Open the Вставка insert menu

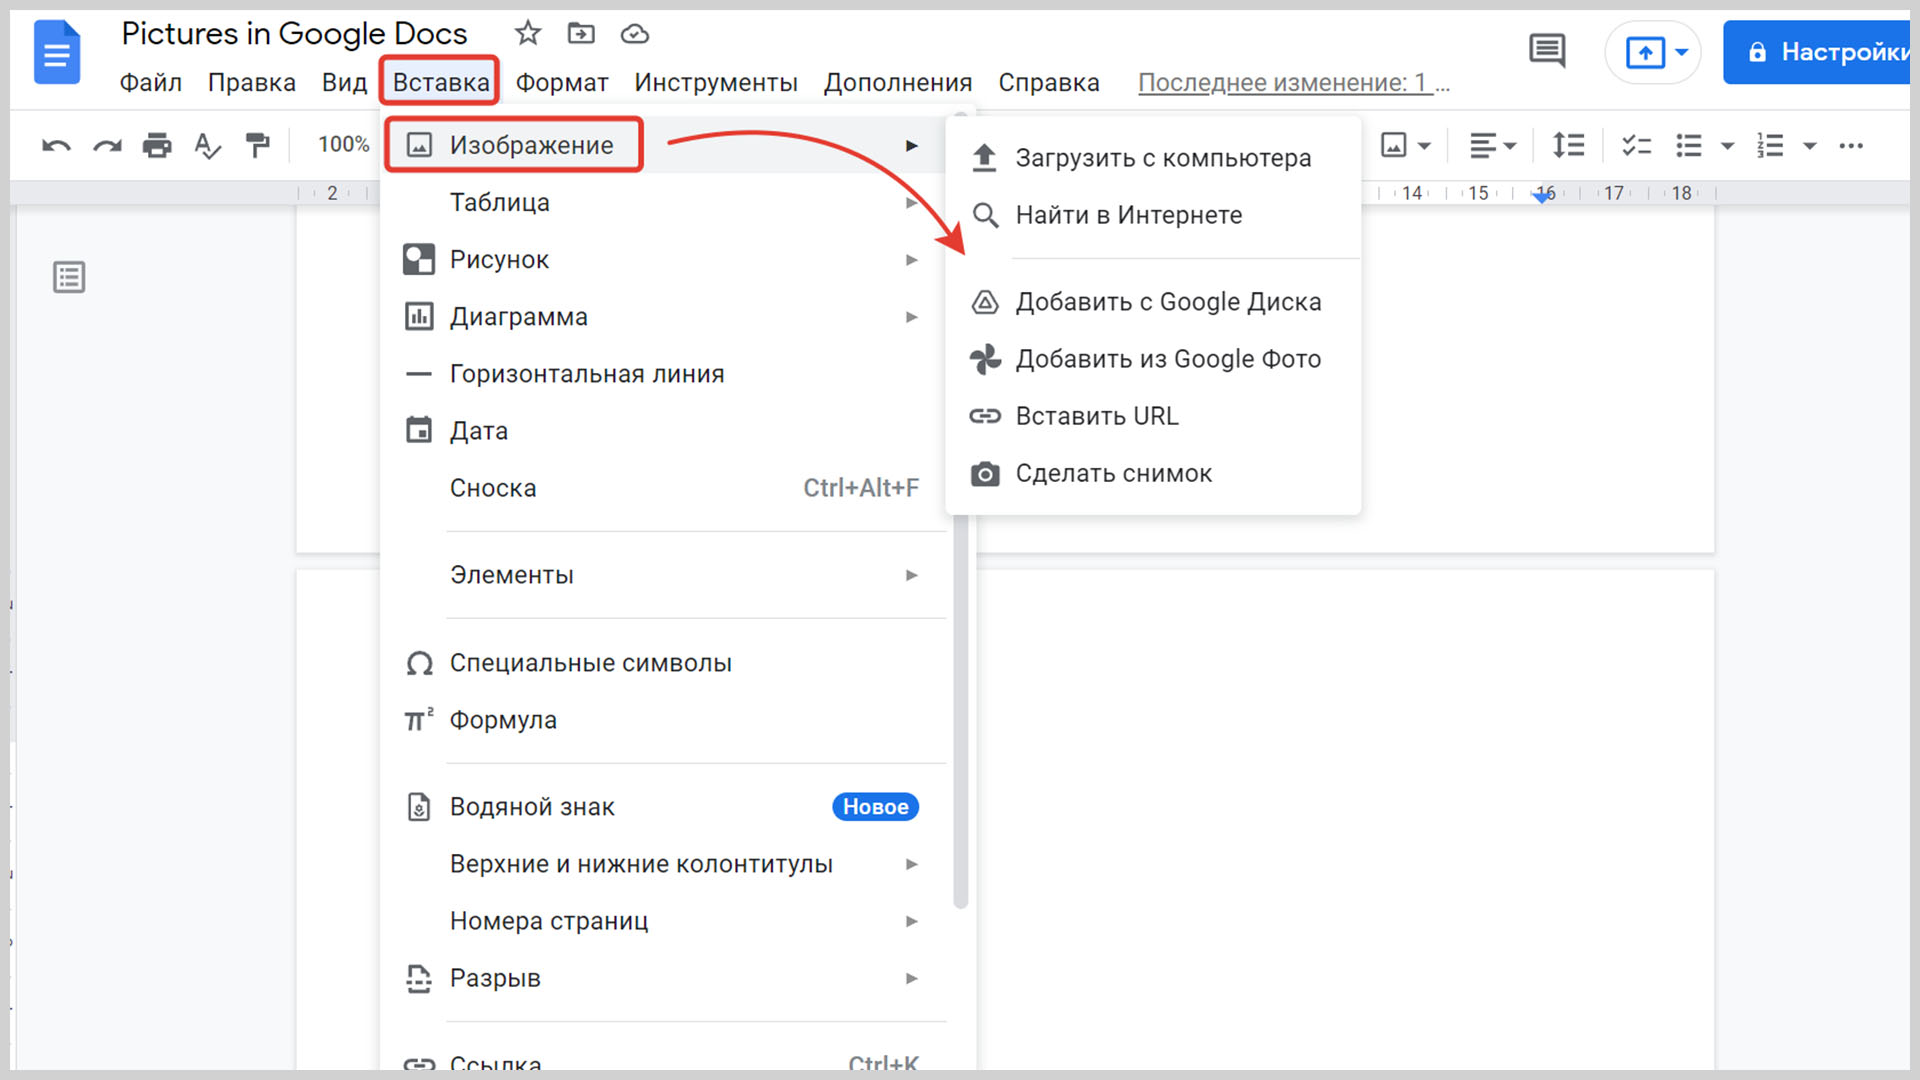[x=442, y=82]
